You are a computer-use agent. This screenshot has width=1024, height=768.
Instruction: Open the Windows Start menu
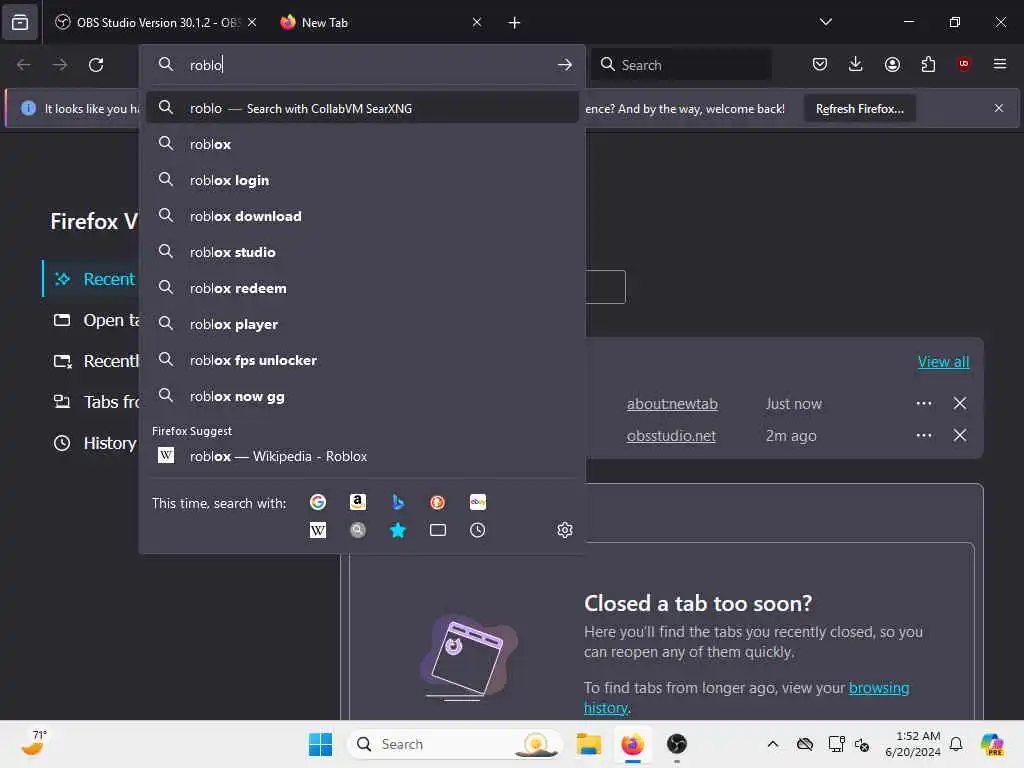pos(320,744)
